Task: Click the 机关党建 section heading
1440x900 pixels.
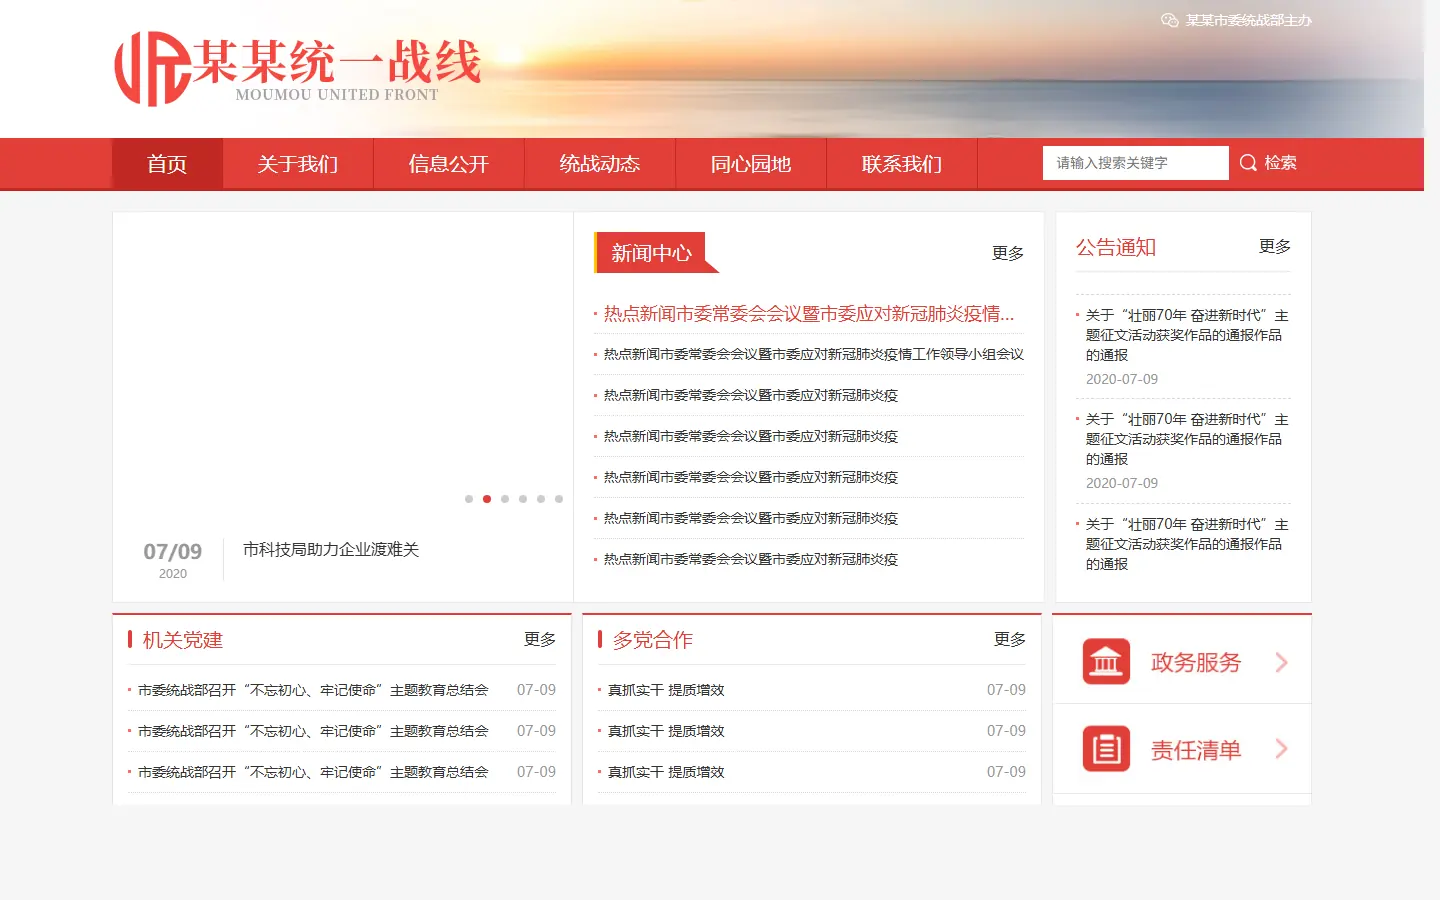Action: coord(183,640)
